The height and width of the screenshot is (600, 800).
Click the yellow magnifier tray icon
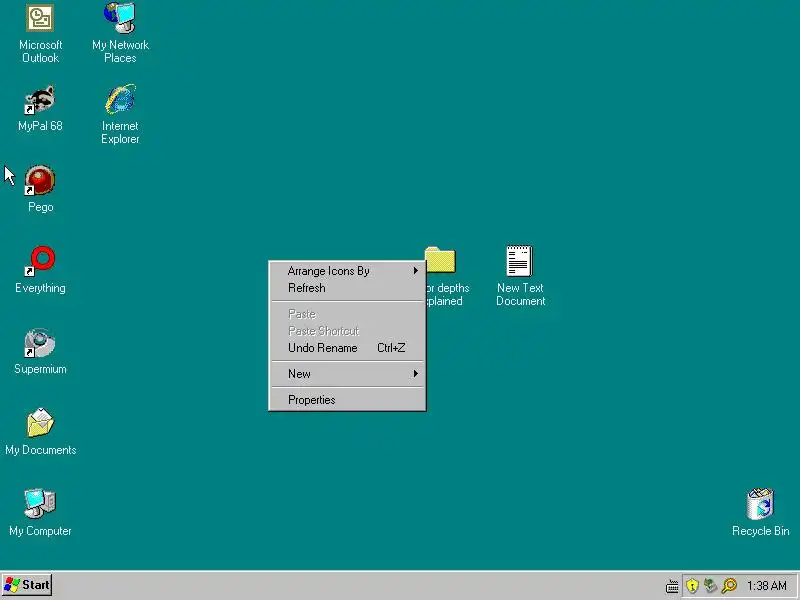(730, 586)
